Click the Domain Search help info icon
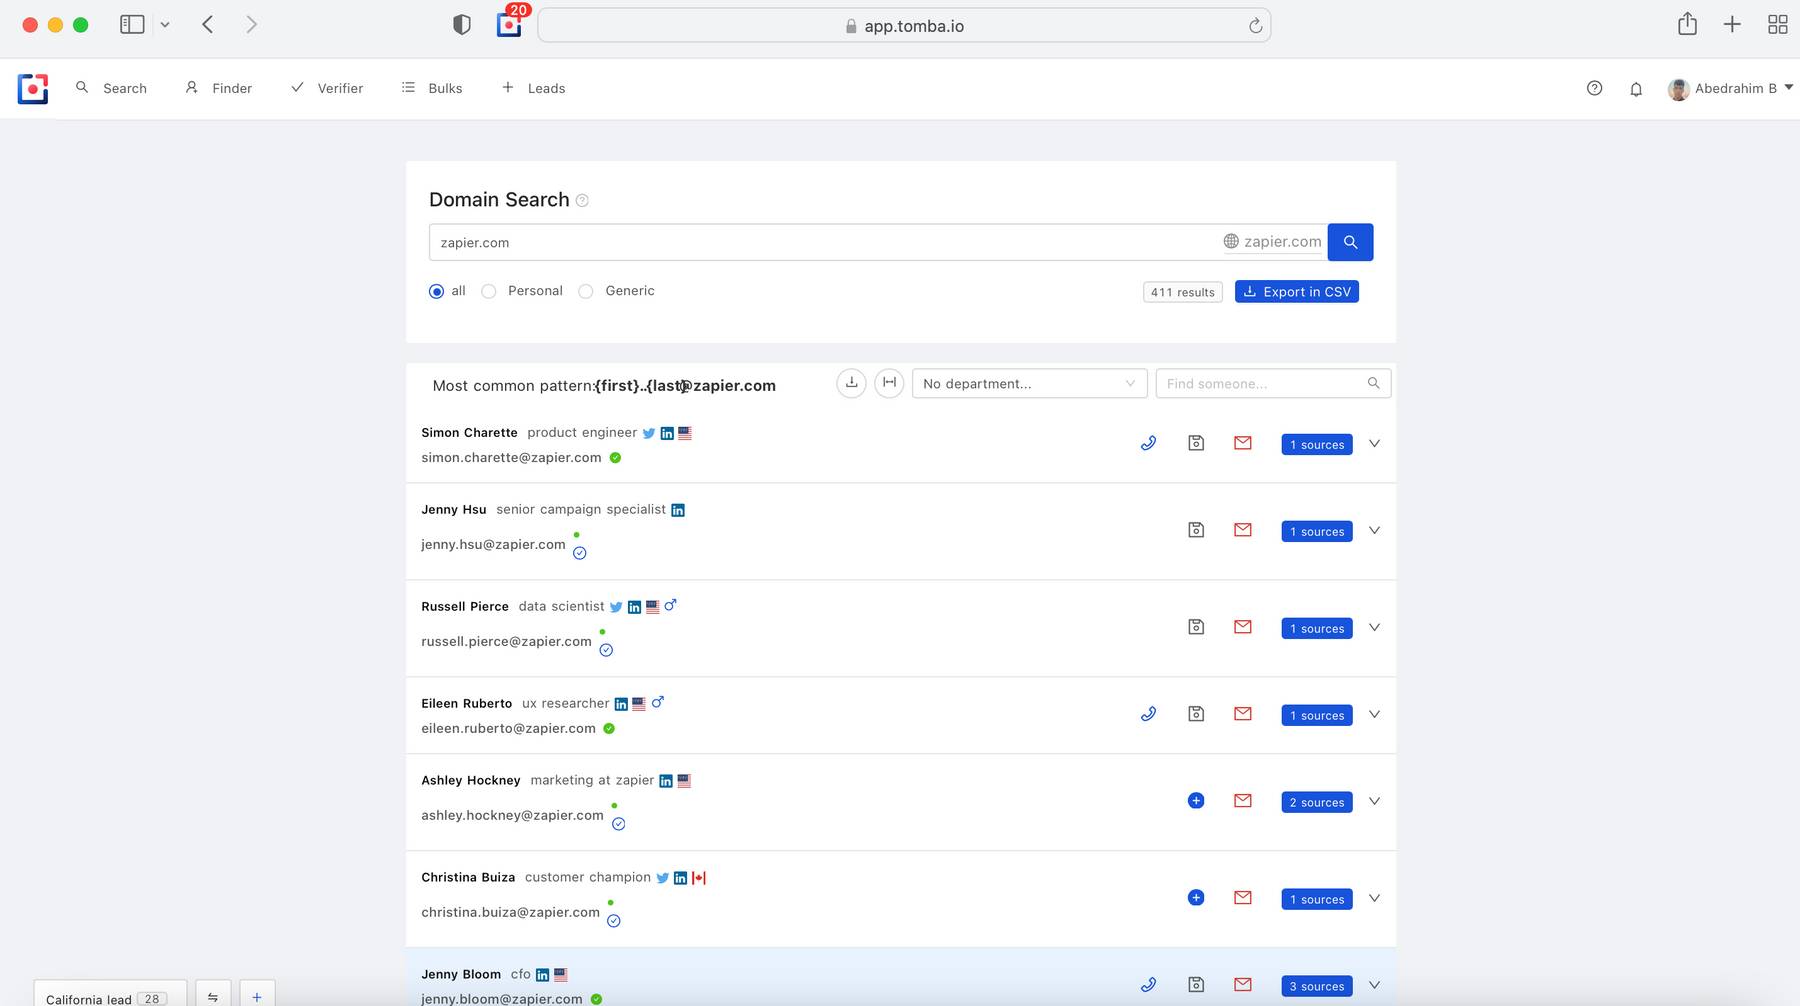 point(582,201)
